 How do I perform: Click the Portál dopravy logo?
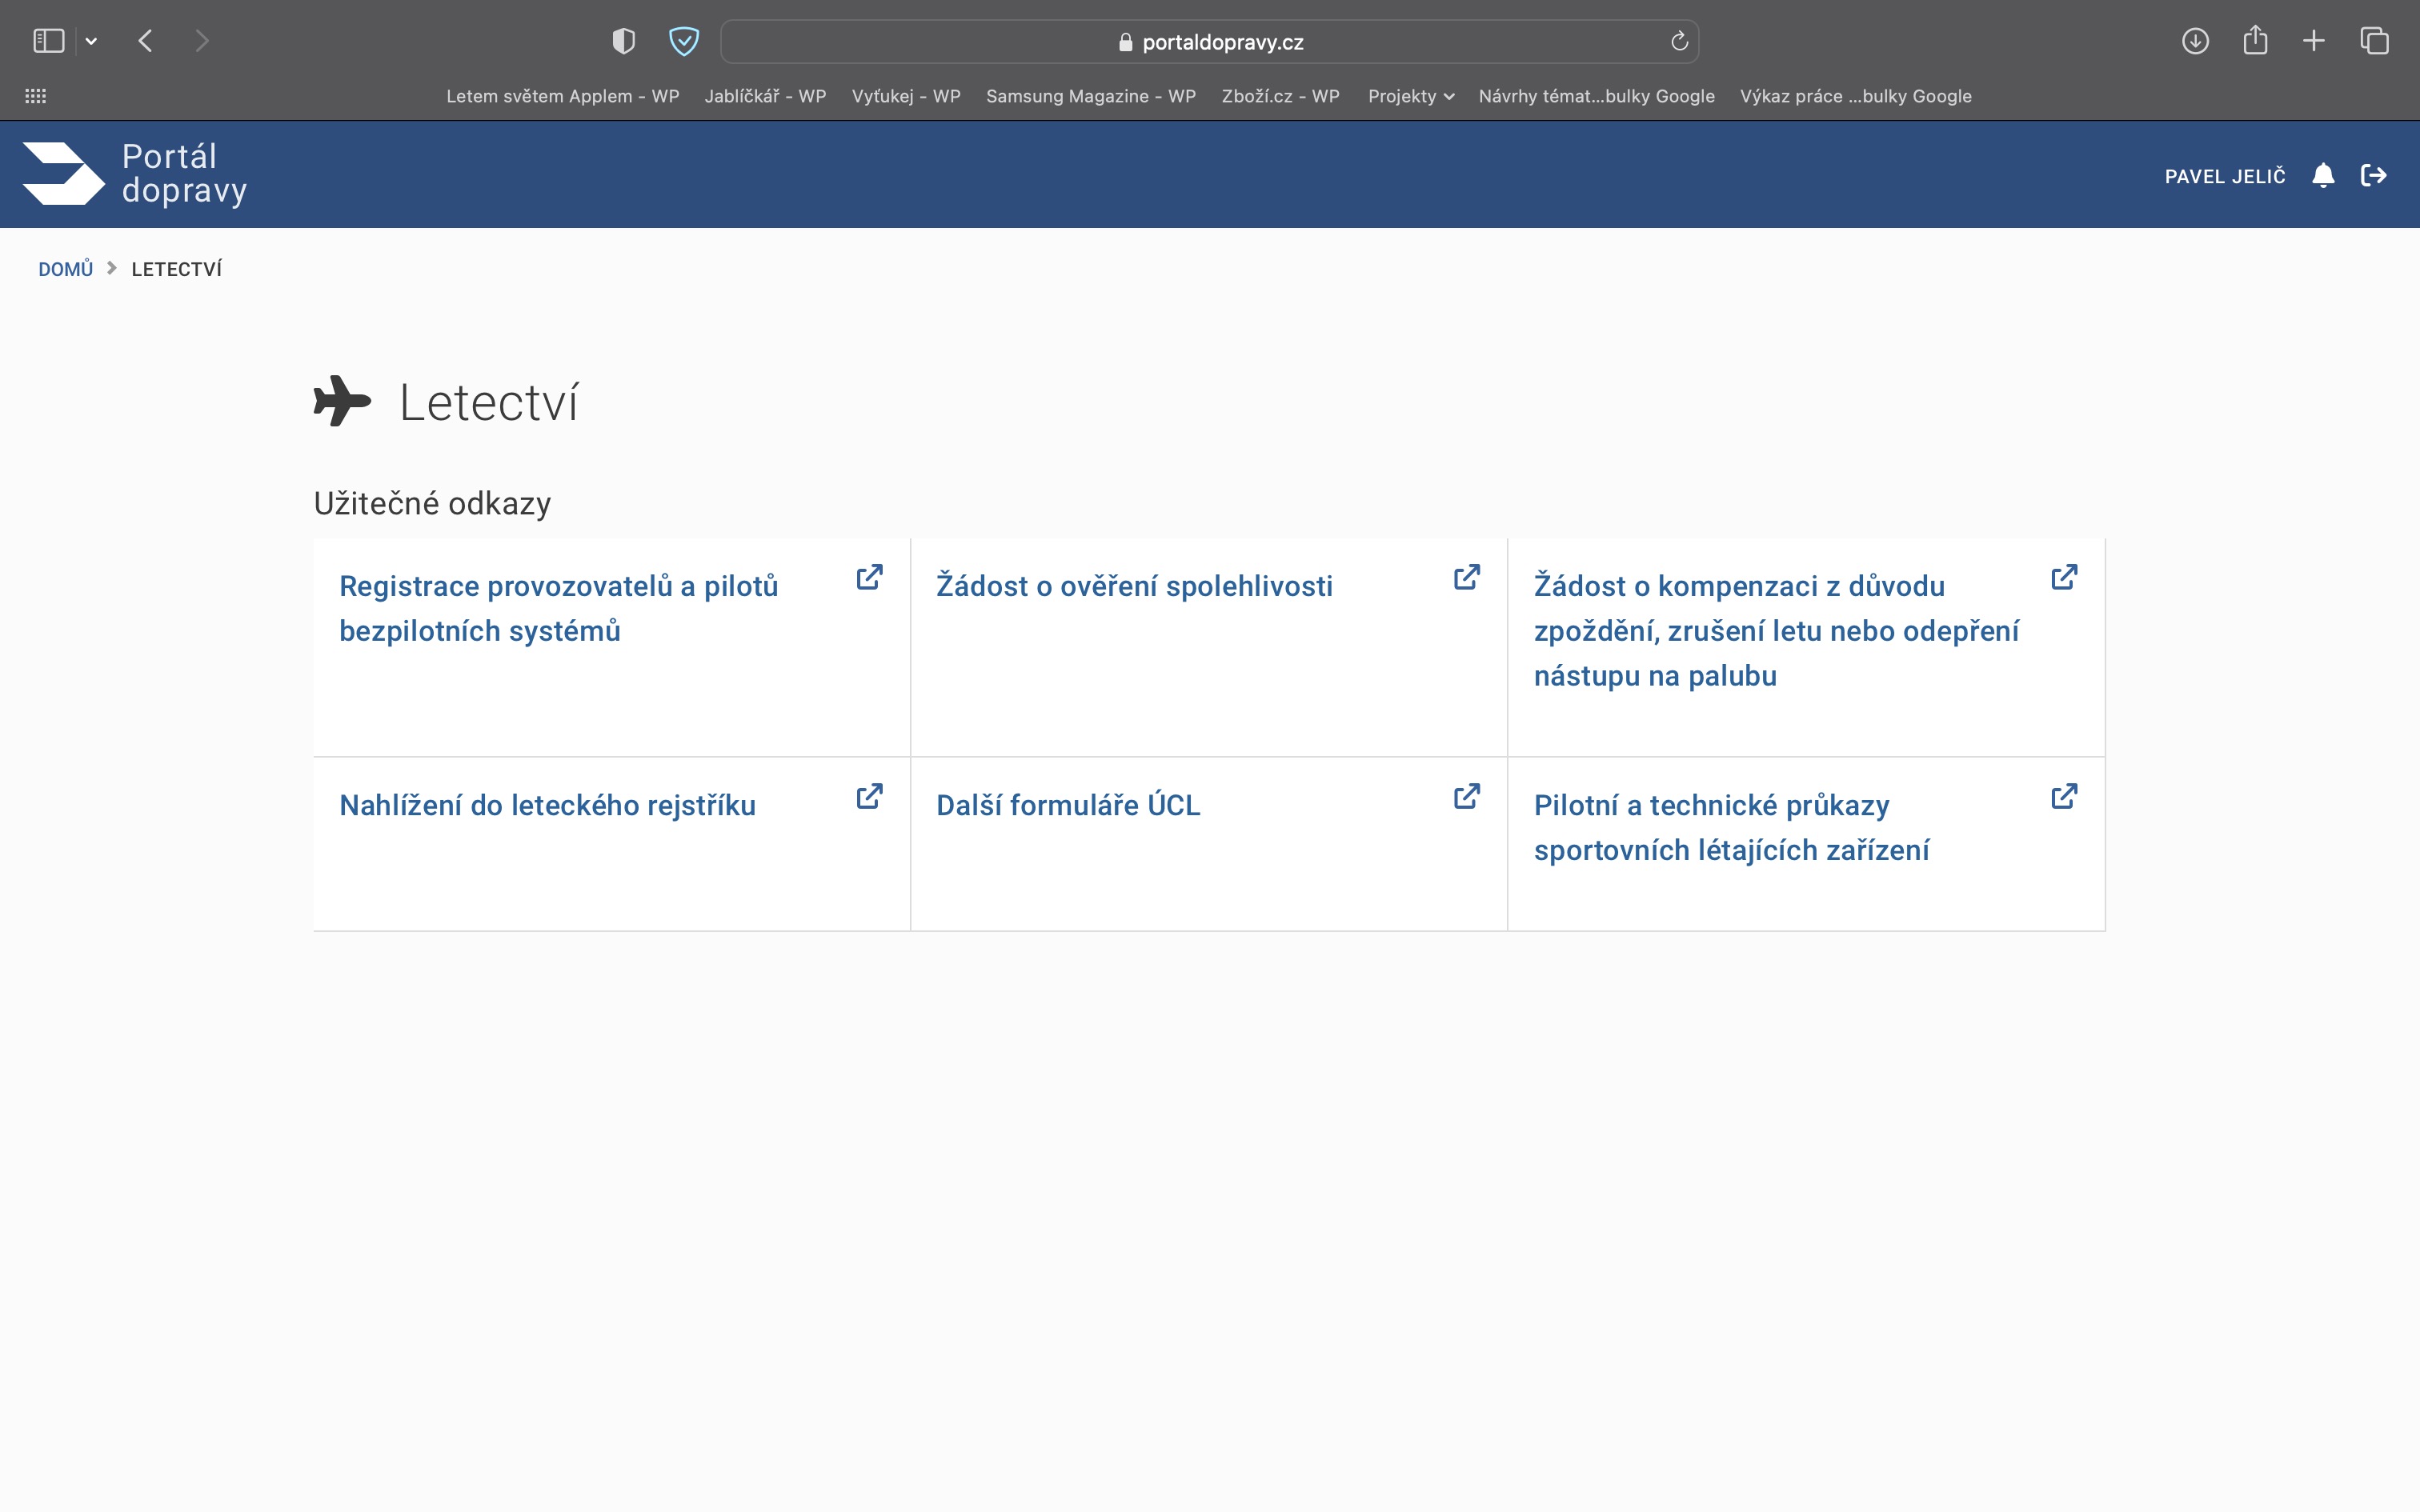pos(135,174)
